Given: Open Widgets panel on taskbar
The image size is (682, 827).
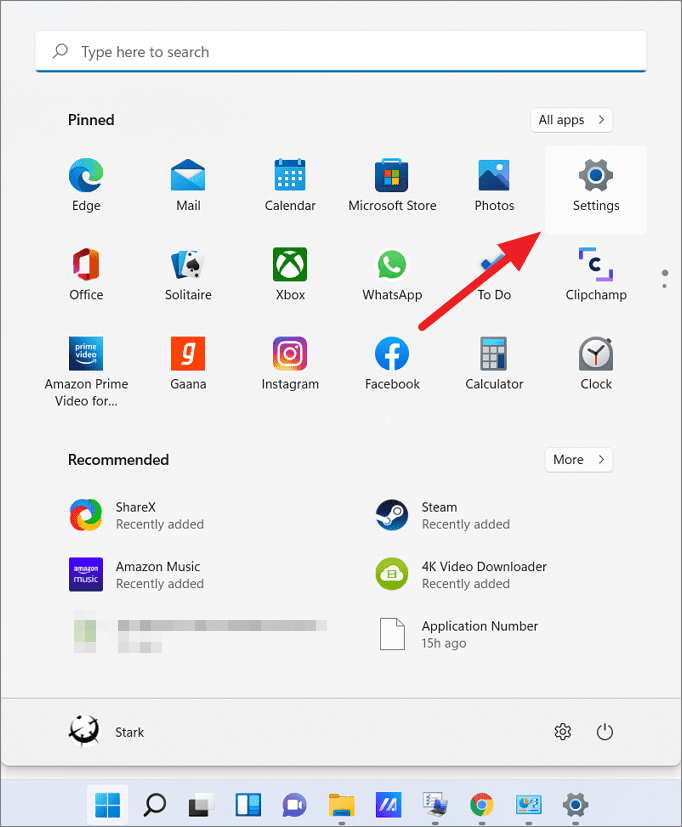Looking at the screenshot, I should tap(248, 805).
